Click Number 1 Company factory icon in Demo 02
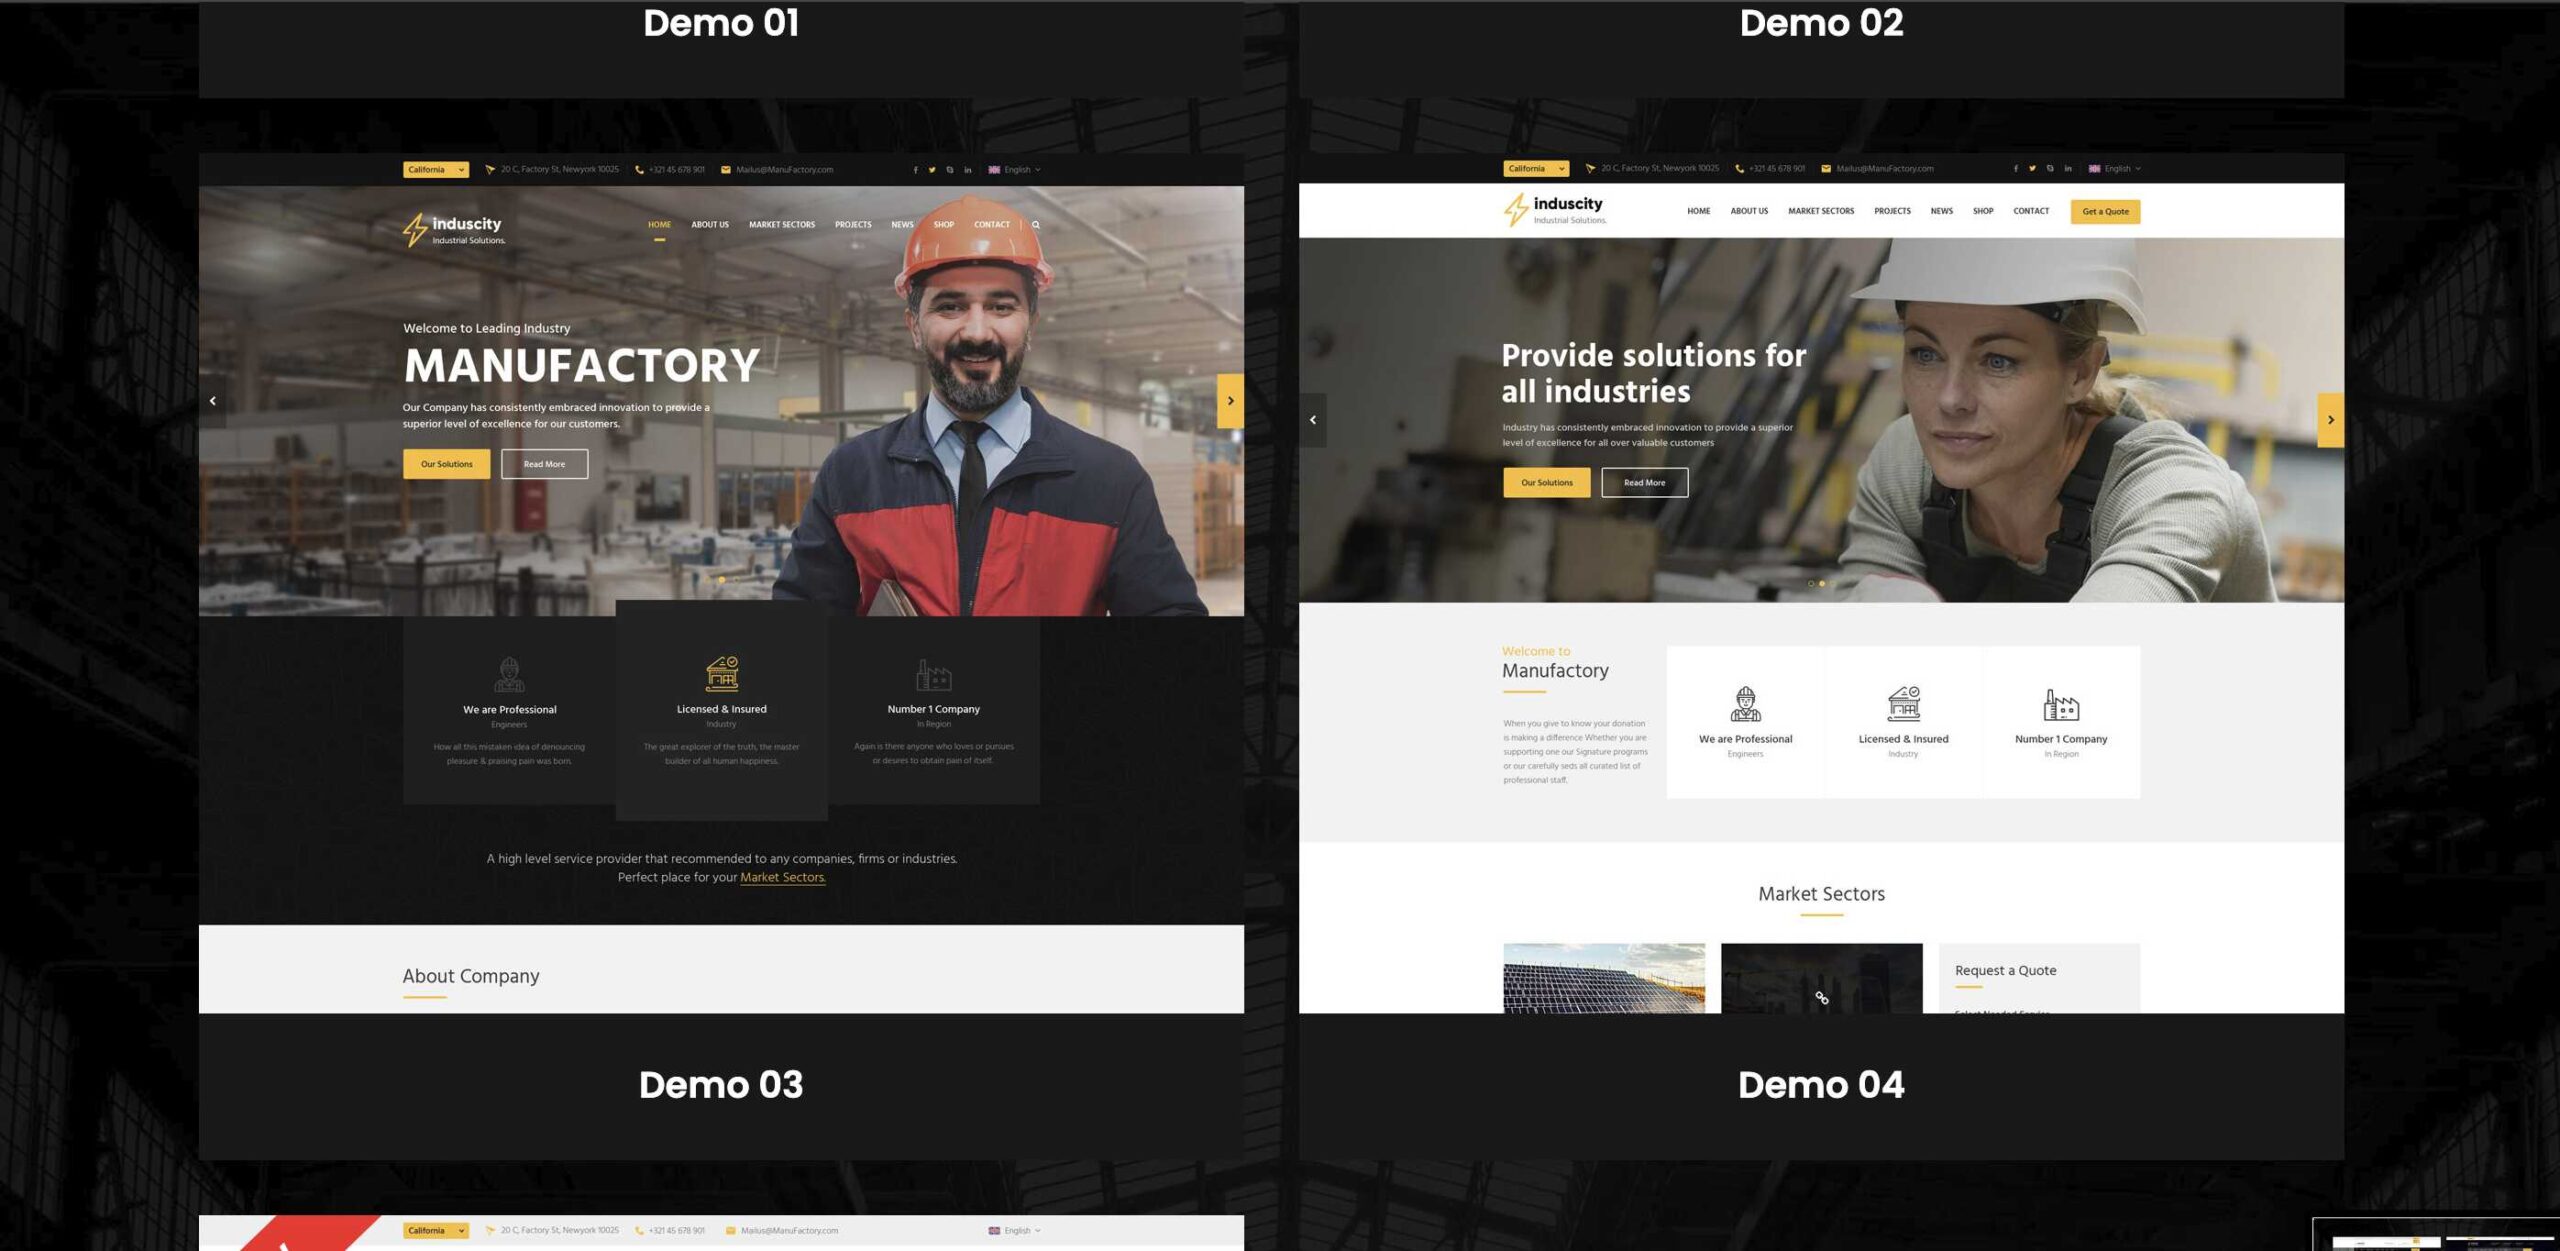The height and width of the screenshot is (1251, 2560). [2061, 705]
